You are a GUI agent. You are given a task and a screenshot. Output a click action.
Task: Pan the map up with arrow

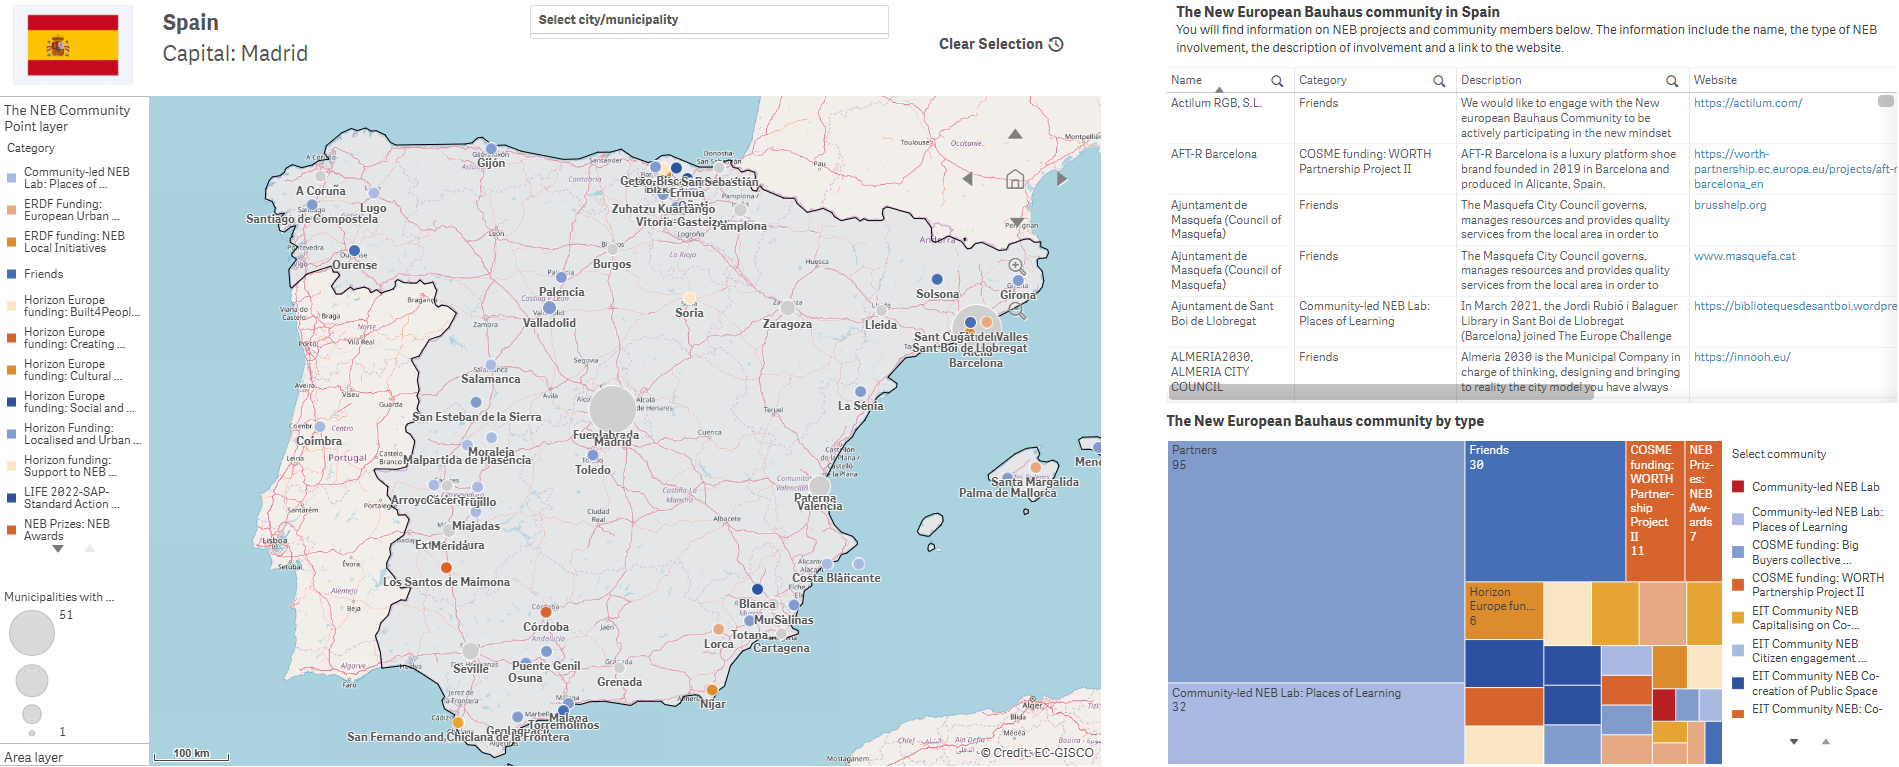[1015, 134]
